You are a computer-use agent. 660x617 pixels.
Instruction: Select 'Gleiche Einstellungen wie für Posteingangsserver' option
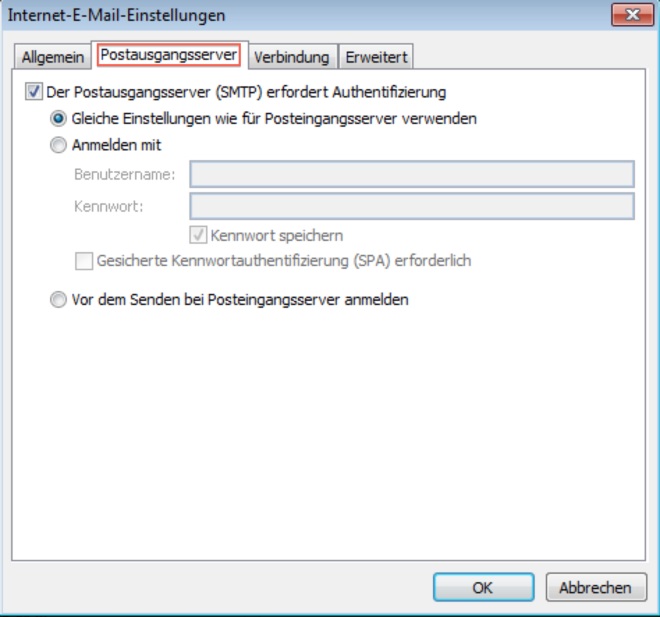[x=59, y=118]
